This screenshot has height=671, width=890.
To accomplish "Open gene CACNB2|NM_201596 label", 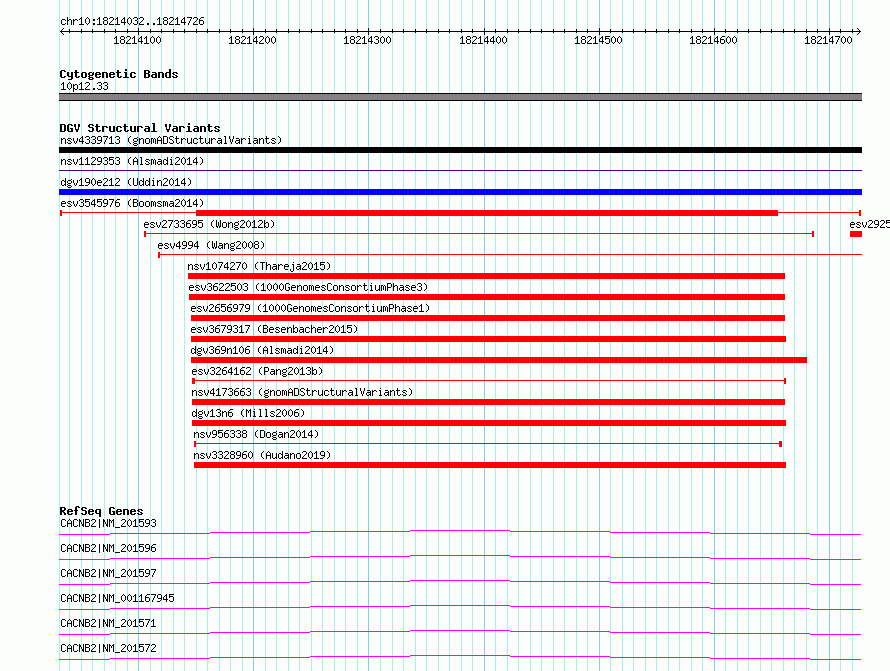I will (x=108, y=548).
